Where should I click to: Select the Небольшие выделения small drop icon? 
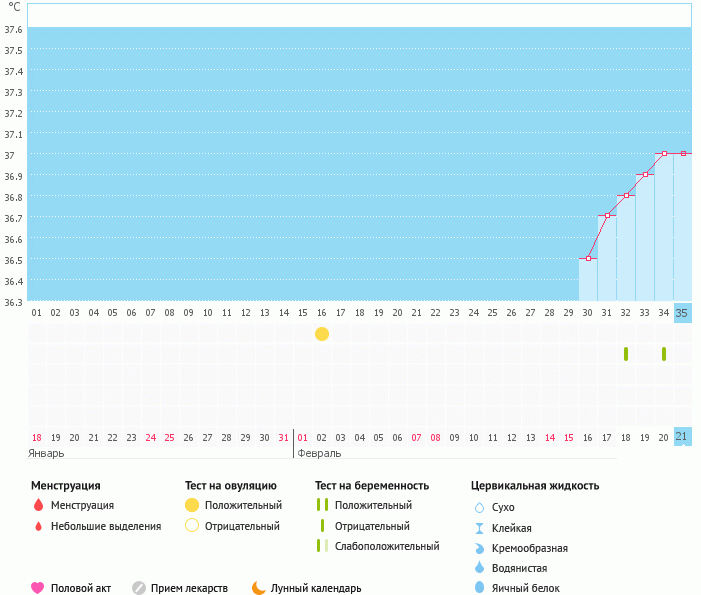[38, 526]
